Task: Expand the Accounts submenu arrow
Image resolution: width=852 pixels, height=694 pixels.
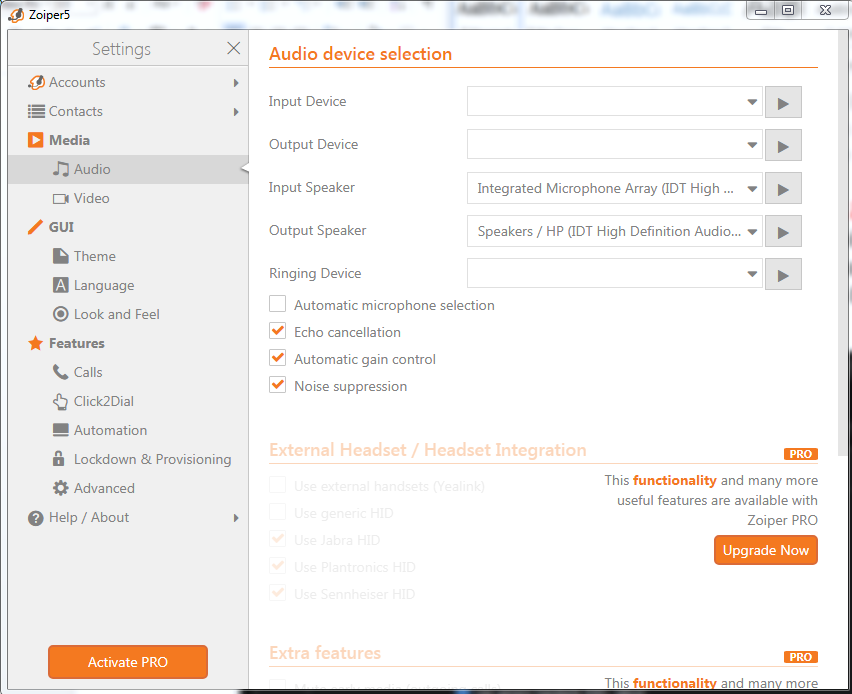Action: [x=236, y=83]
